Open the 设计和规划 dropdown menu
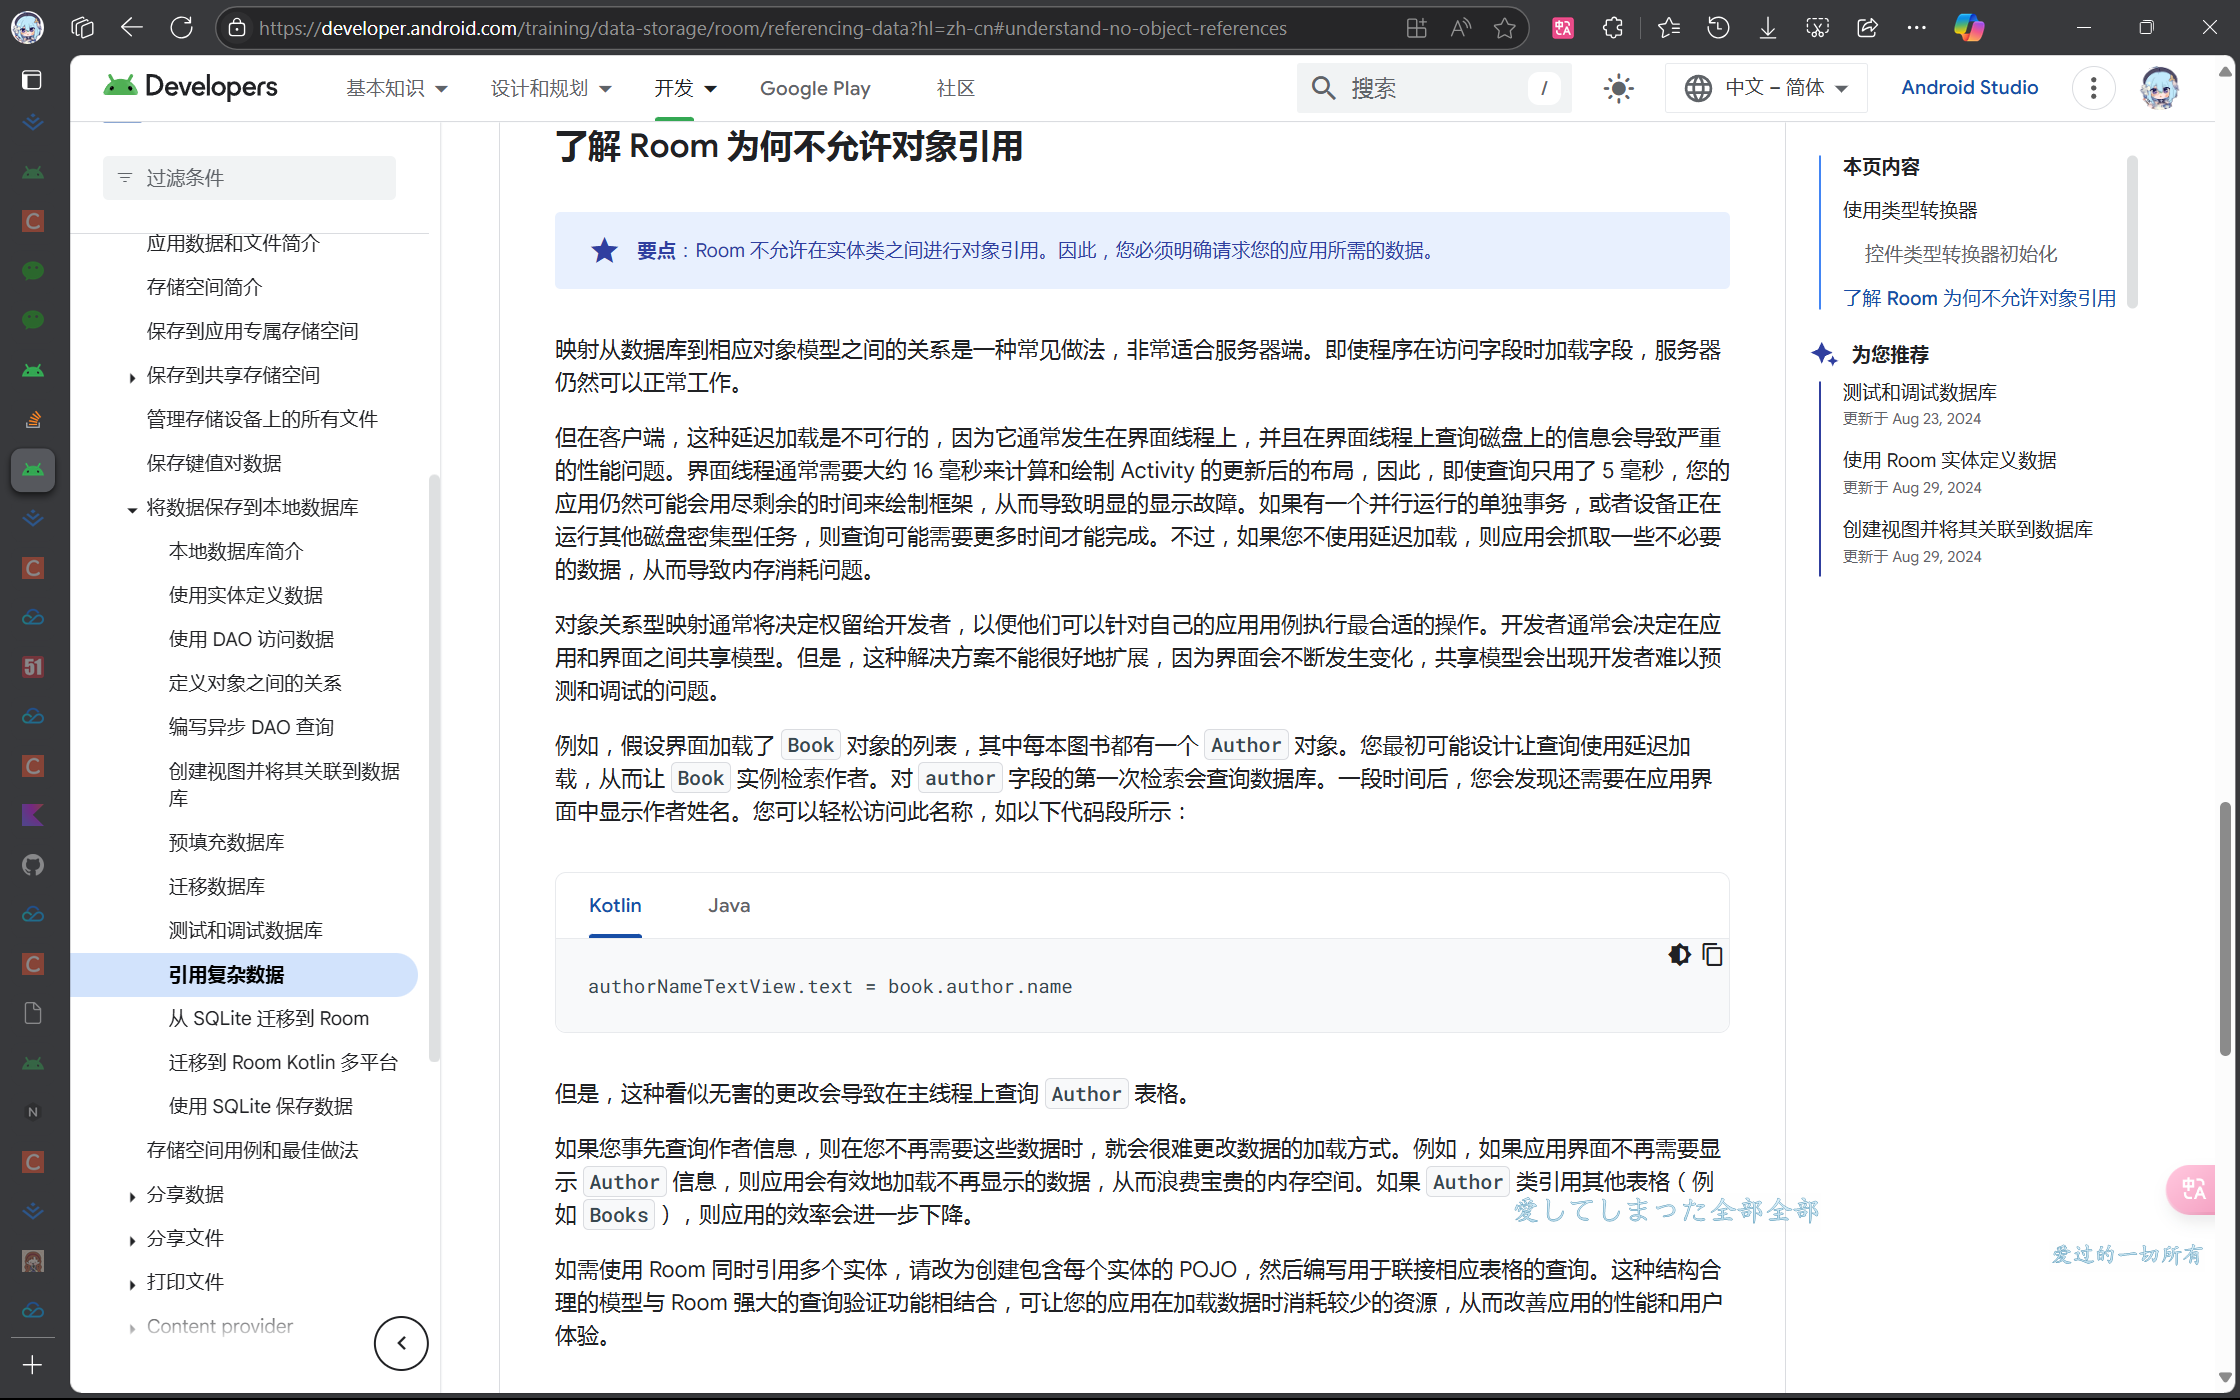 (550, 88)
